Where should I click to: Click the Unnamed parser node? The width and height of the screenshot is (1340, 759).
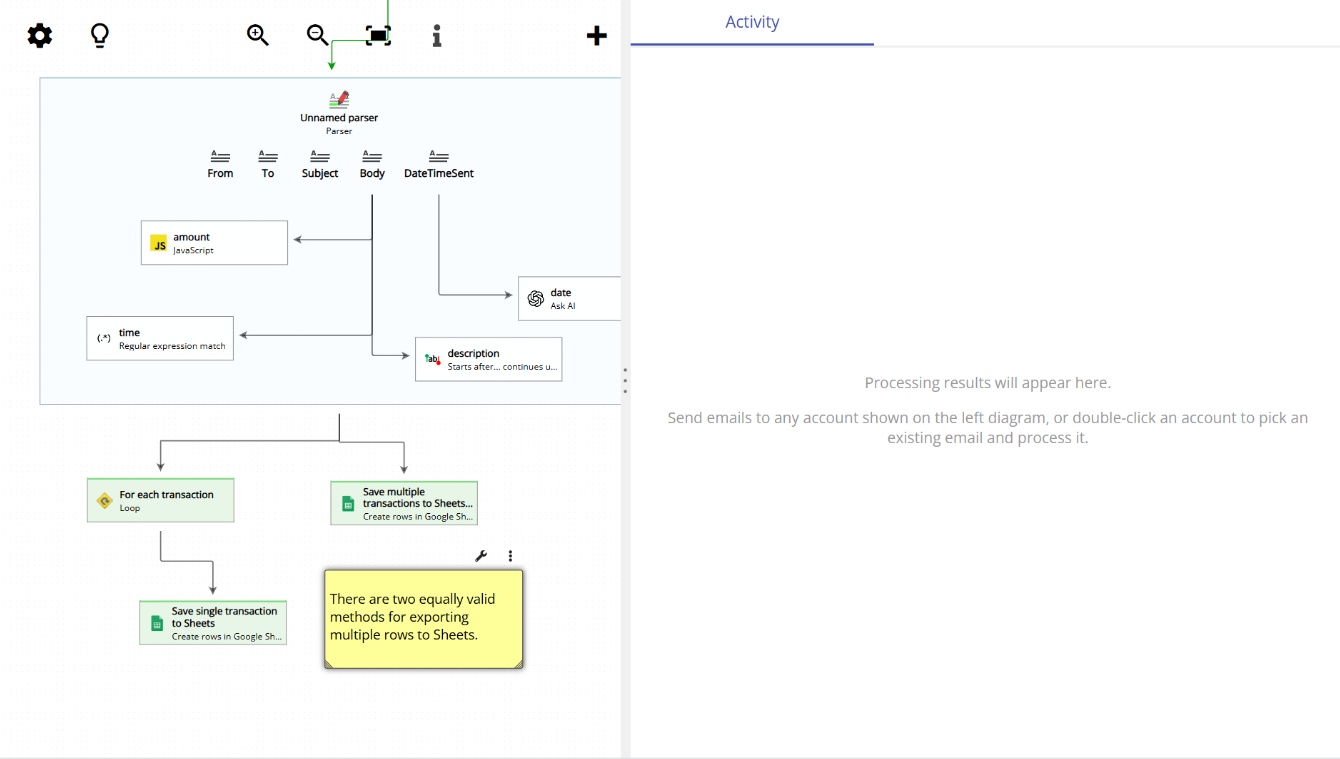(x=338, y=110)
